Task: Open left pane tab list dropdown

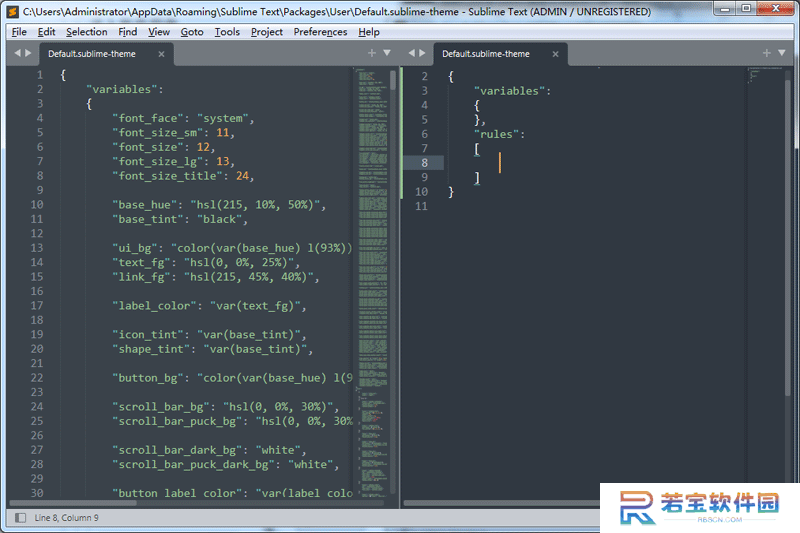Action: tap(387, 53)
